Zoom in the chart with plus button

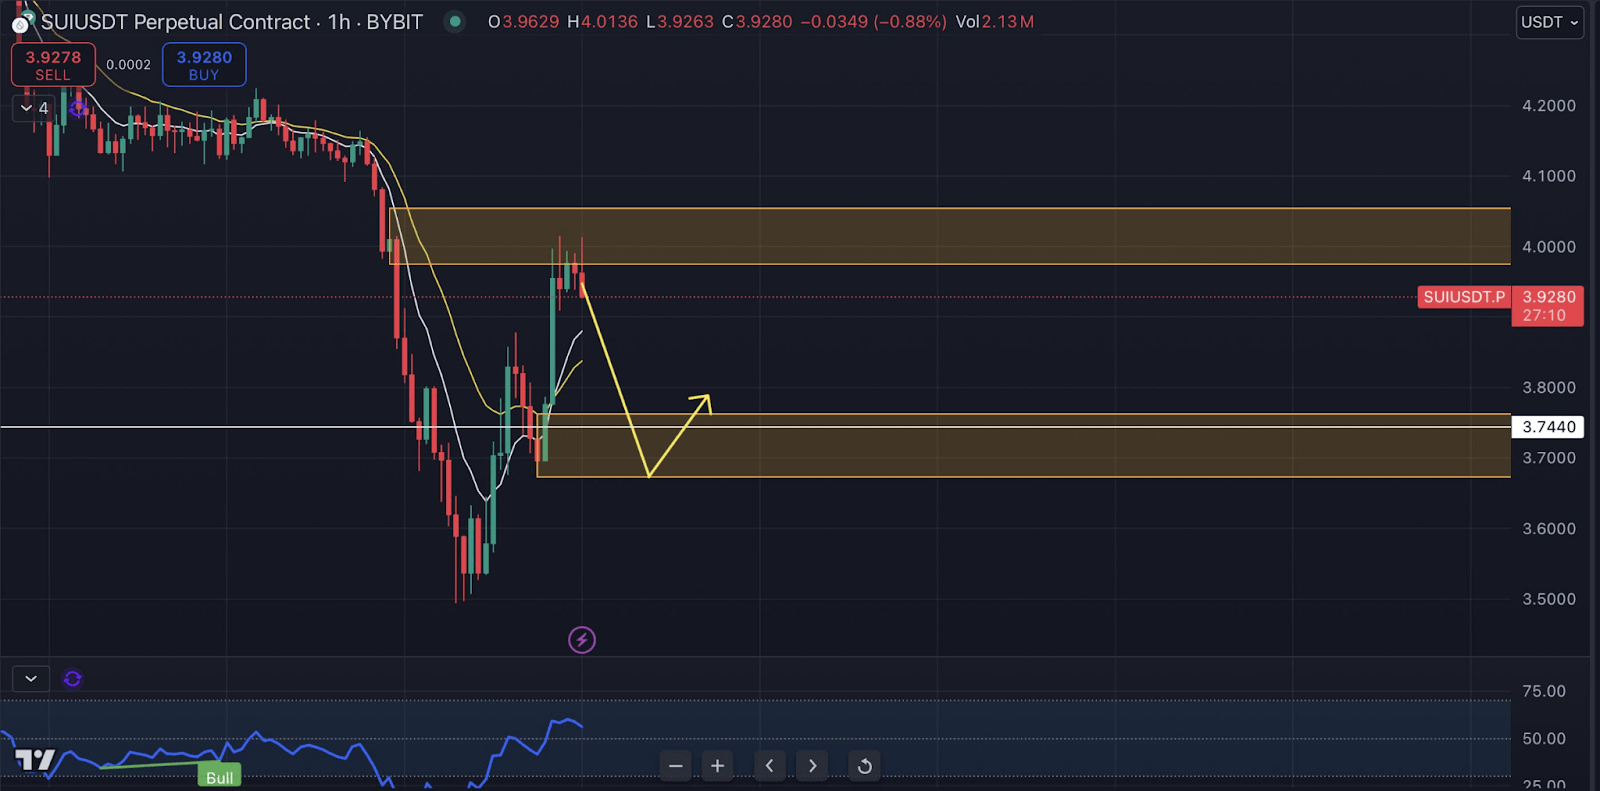click(717, 766)
